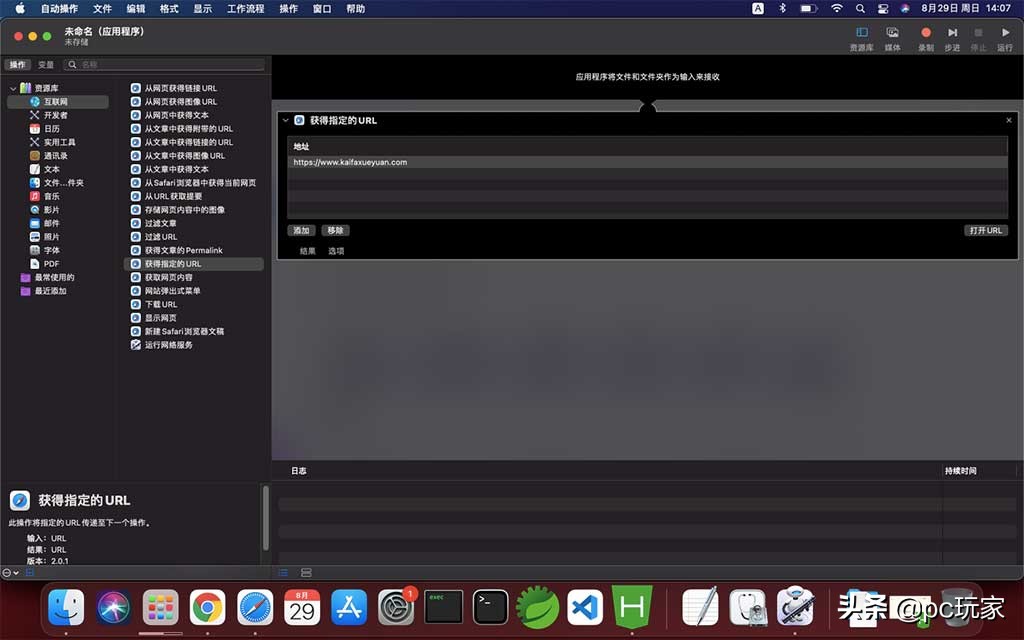Click the 添加 button to add URL
This screenshot has width=1024, height=640.
(301, 230)
